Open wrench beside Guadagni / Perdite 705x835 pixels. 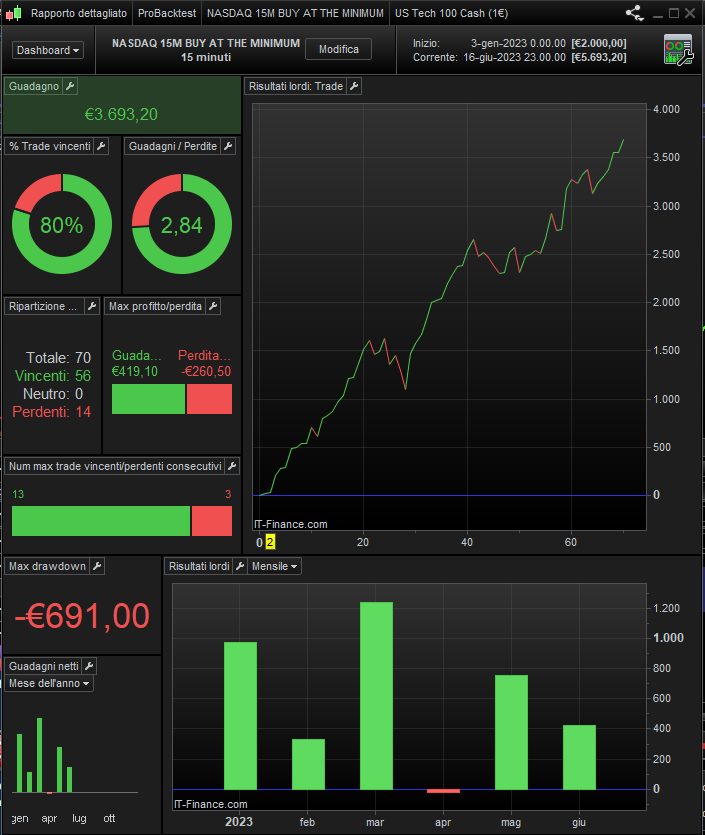point(228,146)
